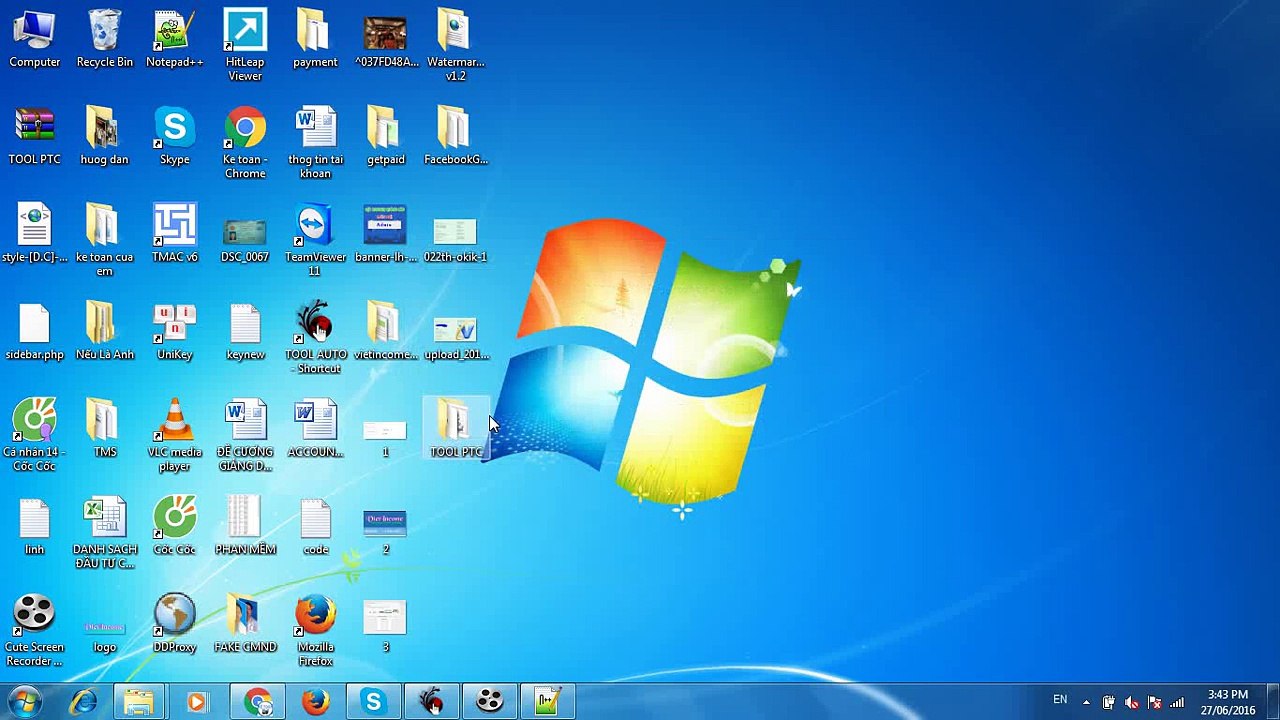Select the Cốc Cốc browser shortcut beside the DANH SACH Excel file
This screenshot has height=720, width=1280.
(x=175, y=526)
